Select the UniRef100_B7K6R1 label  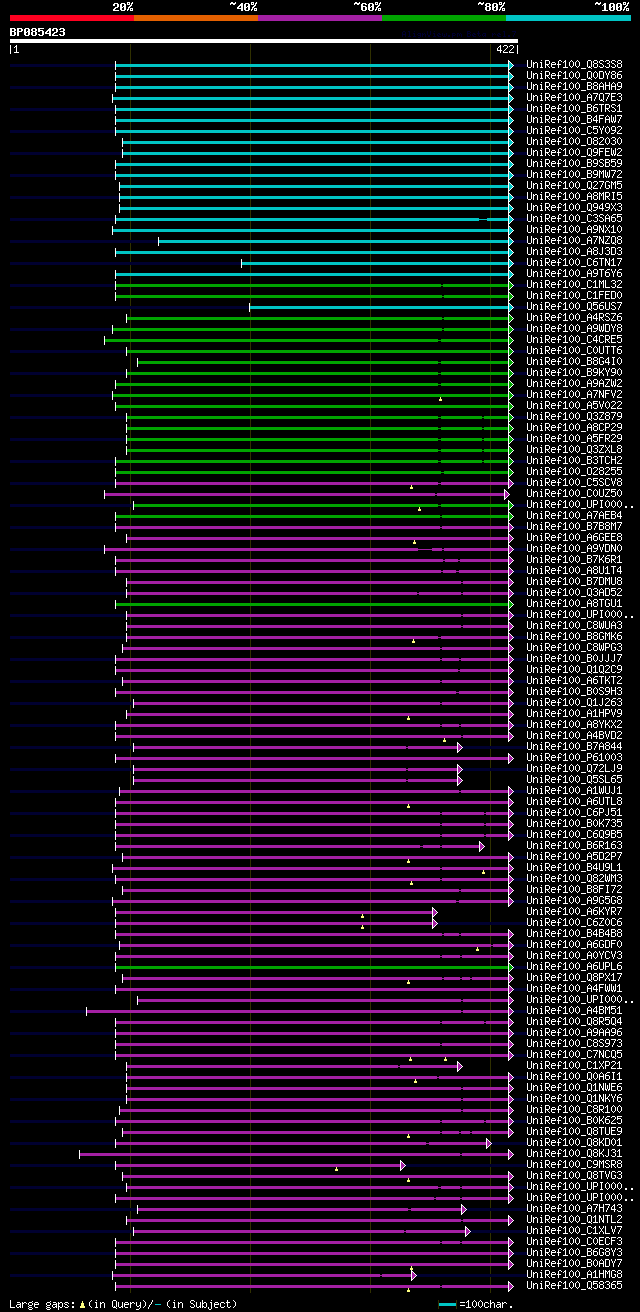[574, 559]
